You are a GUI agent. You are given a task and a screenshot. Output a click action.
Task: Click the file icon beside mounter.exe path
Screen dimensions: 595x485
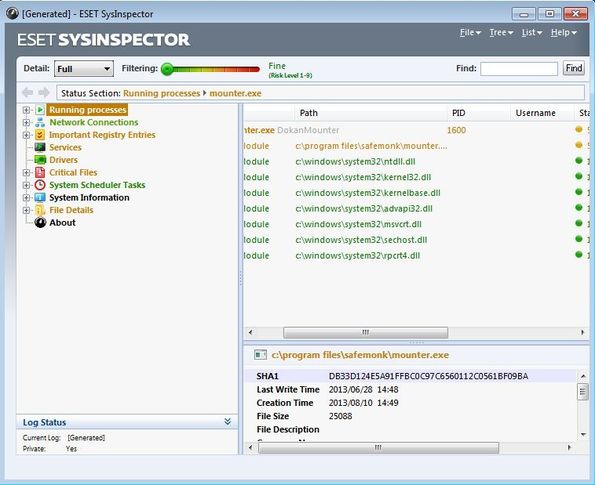(x=260, y=355)
